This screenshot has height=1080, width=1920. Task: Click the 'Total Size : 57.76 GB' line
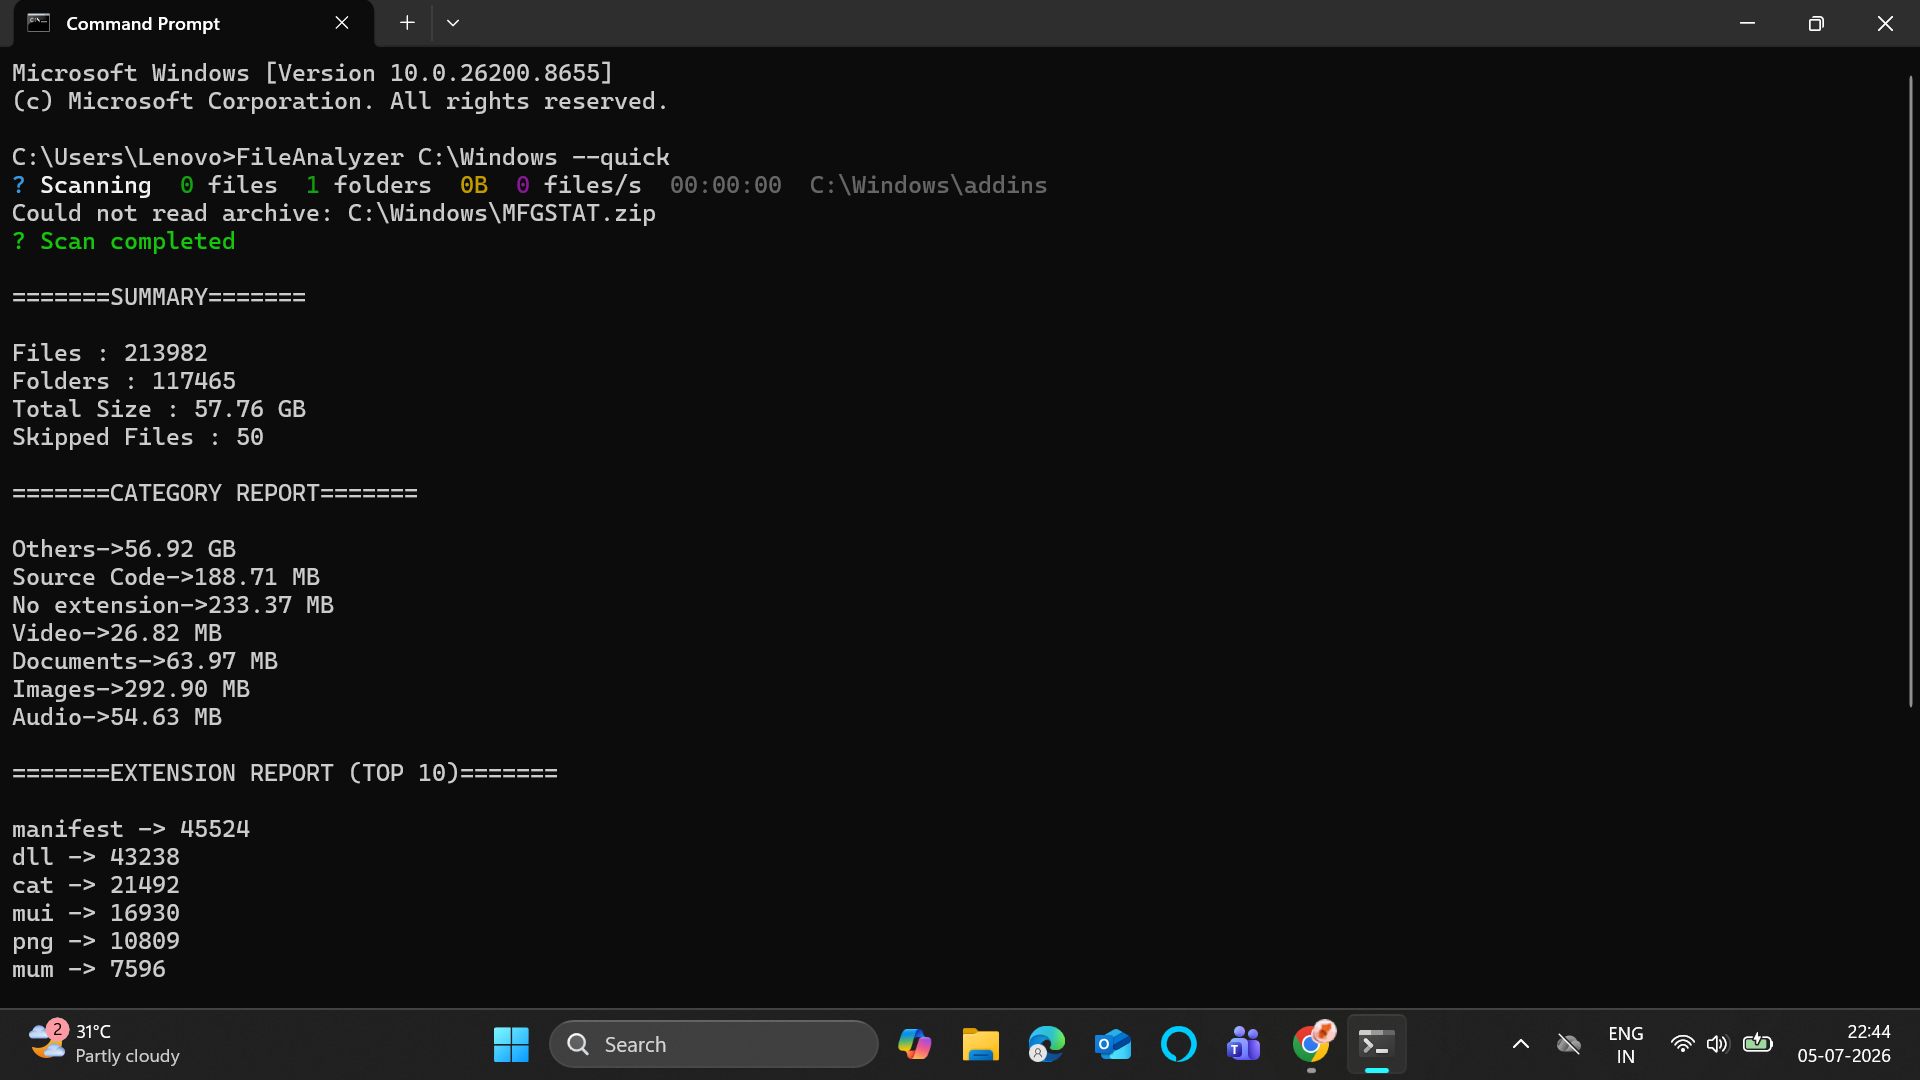point(159,409)
